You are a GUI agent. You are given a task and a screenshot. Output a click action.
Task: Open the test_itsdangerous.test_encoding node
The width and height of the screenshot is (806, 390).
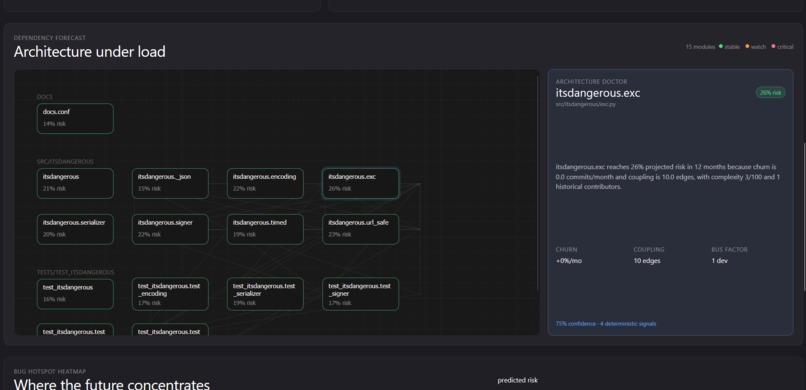point(170,294)
